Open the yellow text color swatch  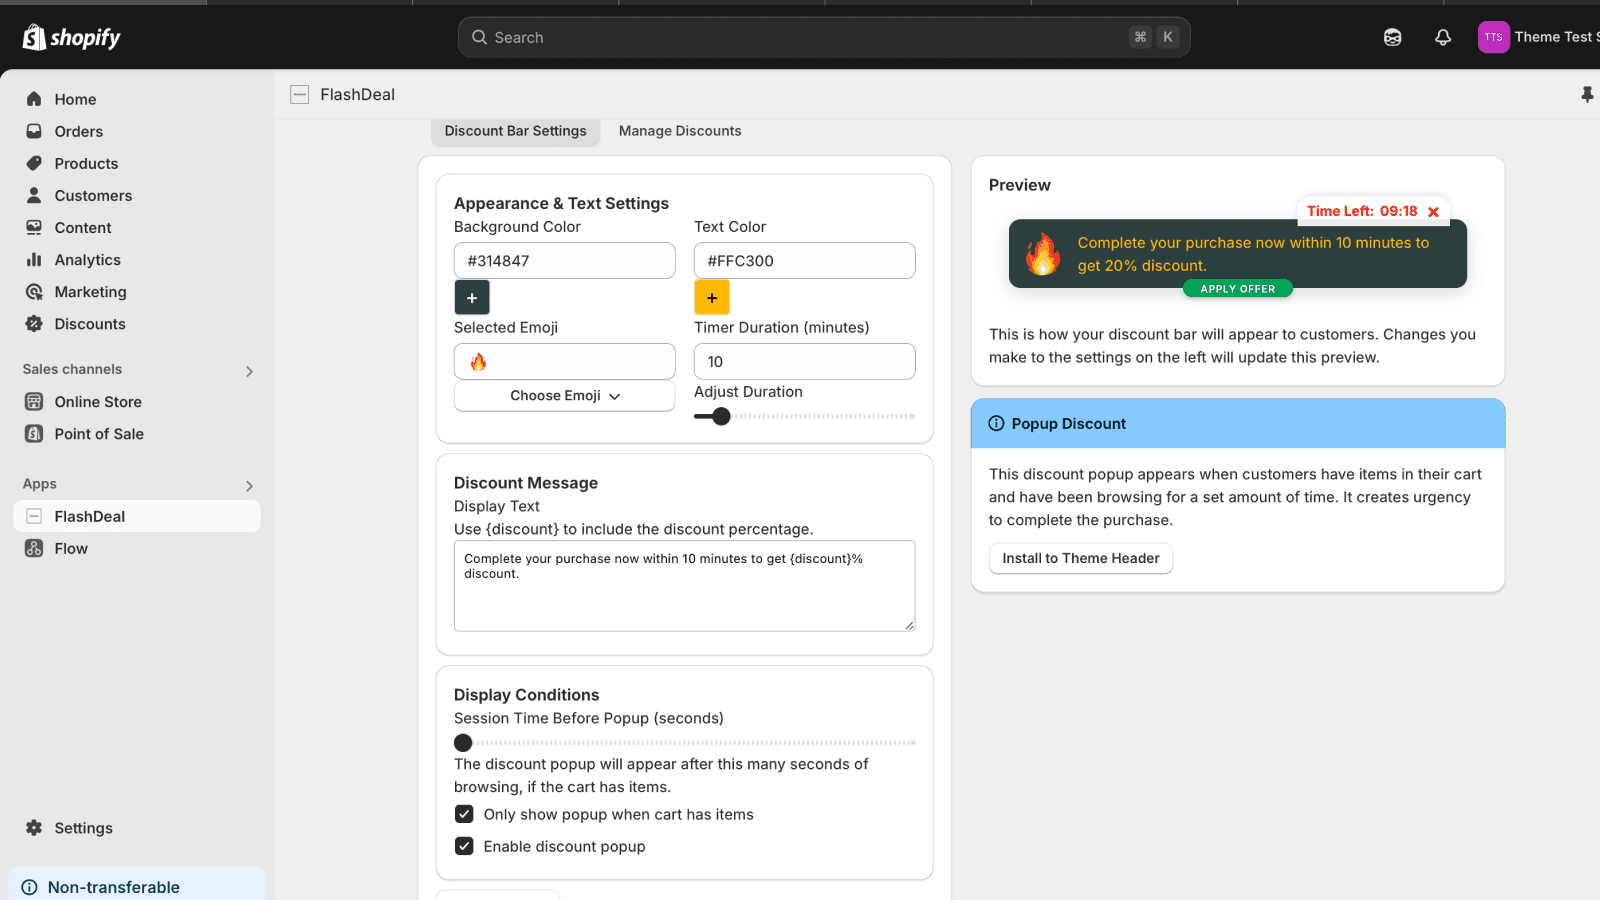pyautogui.click(x=712, y=298)
